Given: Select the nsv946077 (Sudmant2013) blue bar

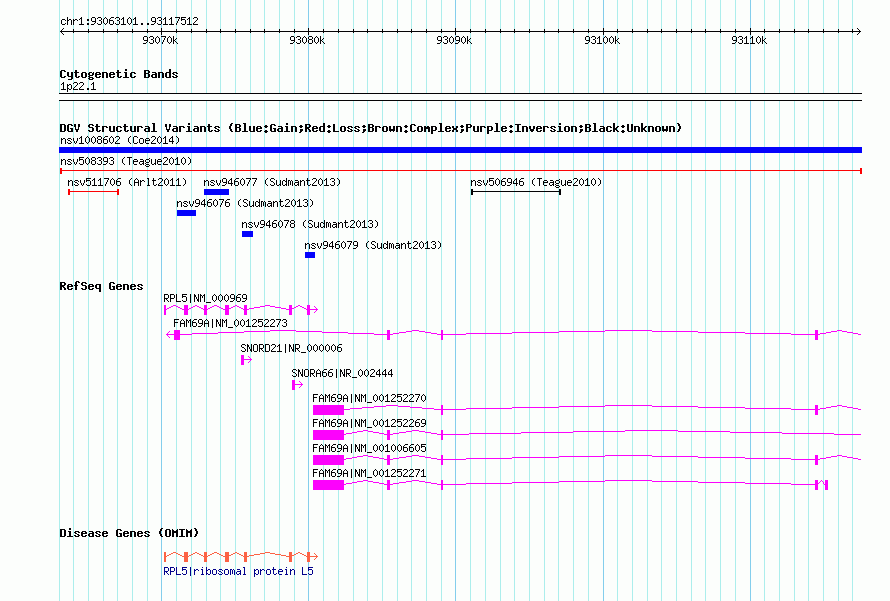Looking at the screenshot, I should tap(216, 192).
